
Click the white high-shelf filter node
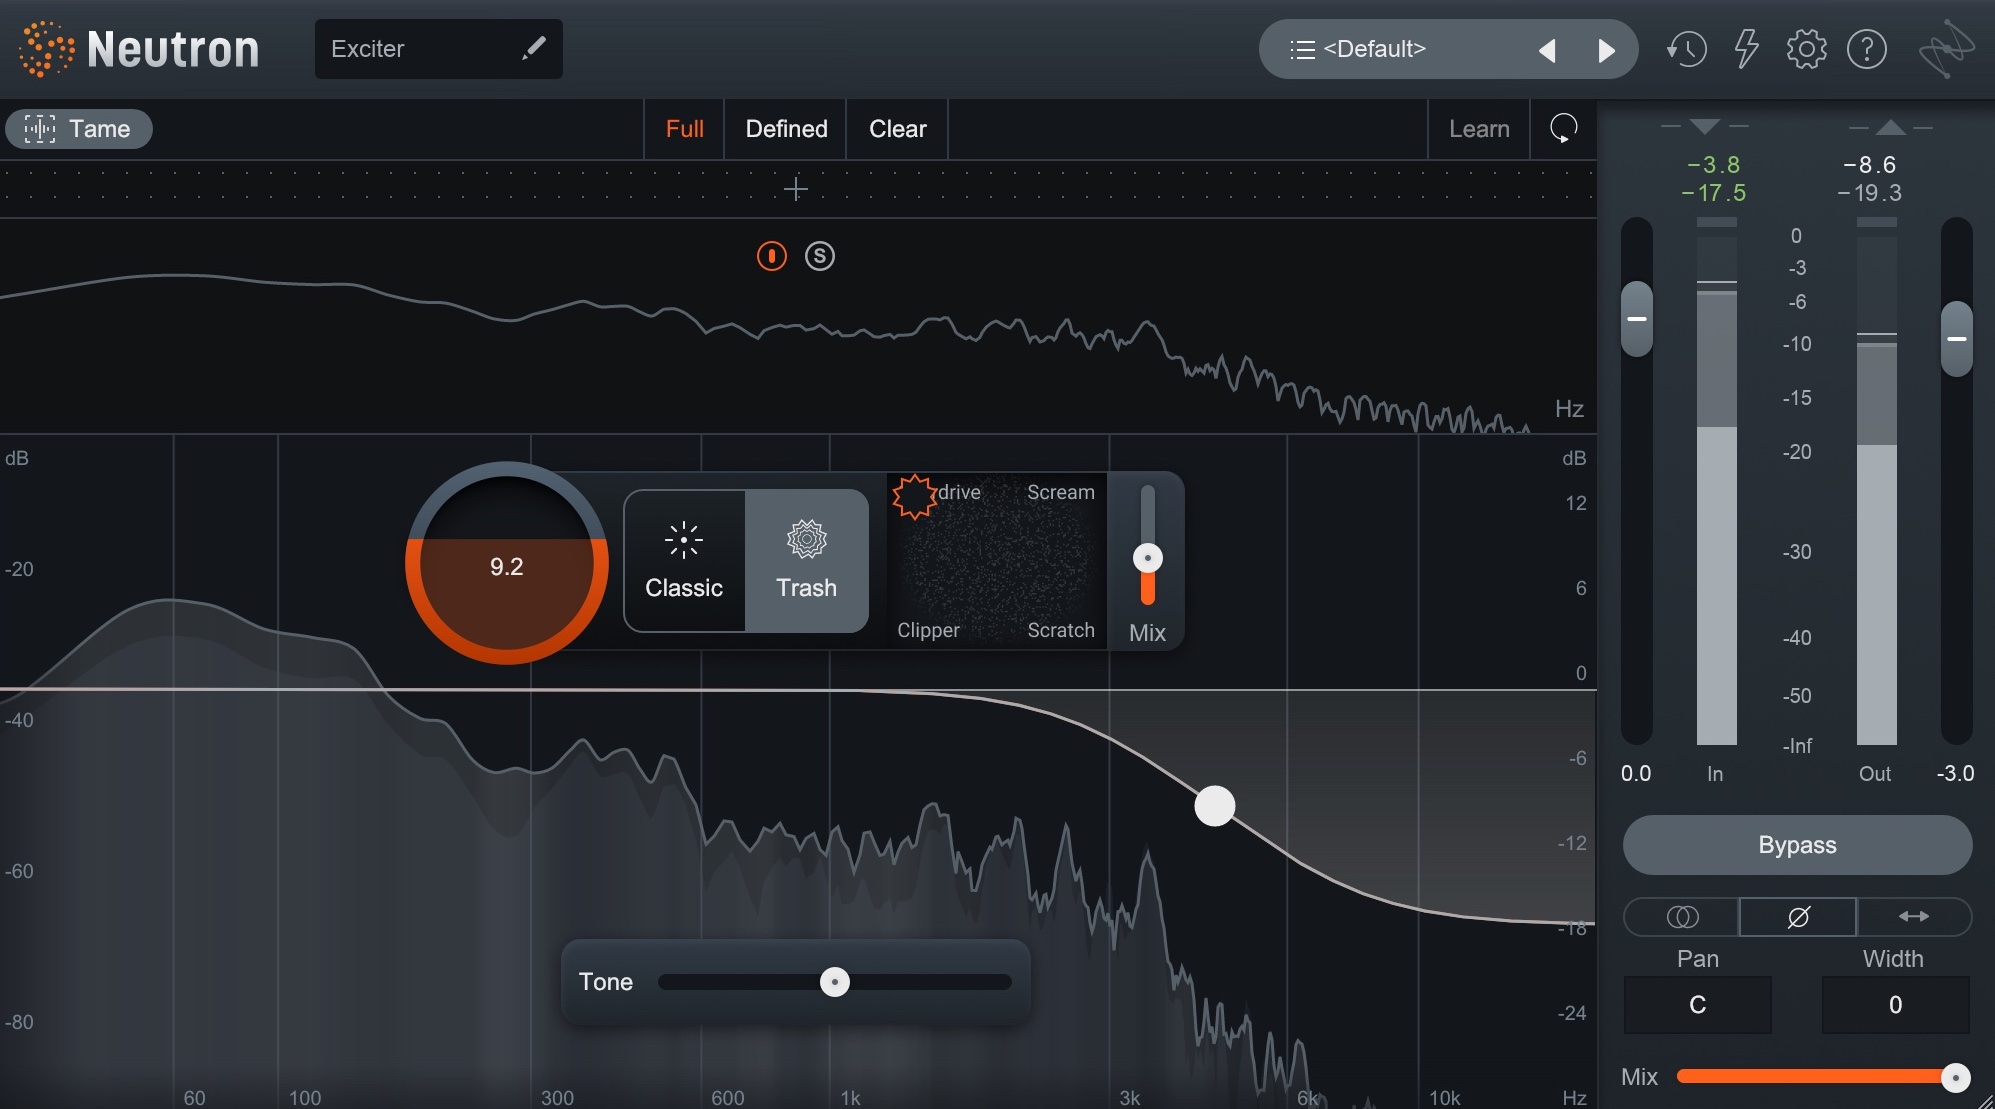(1215, 806)
